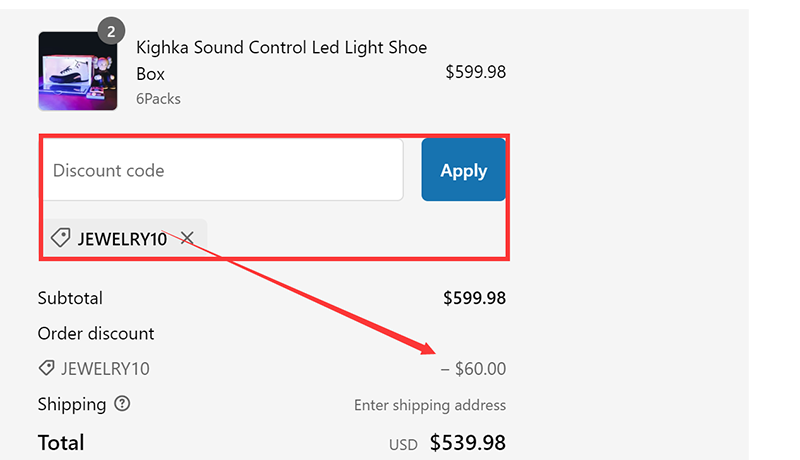Open the Shipping help question mark icon
This screenshot has width=800, height=460.
[122, 404]
